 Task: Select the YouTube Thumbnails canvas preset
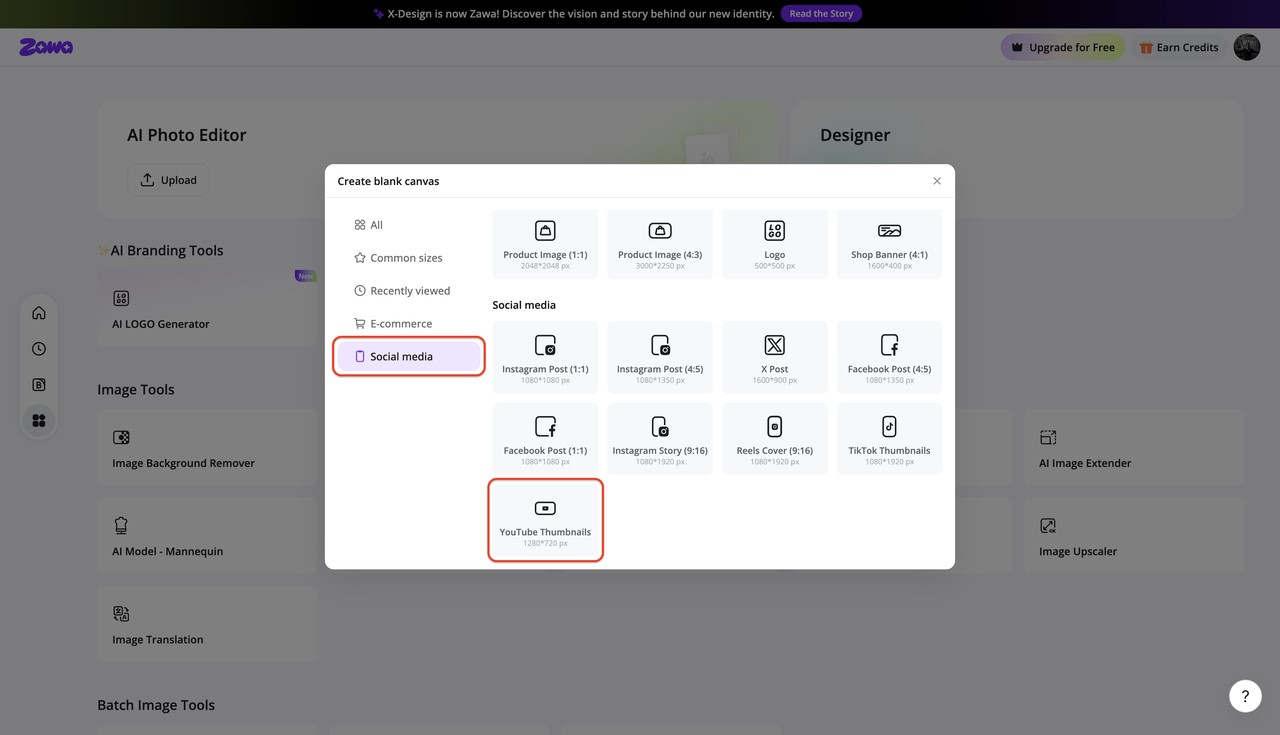pos(545,520)
